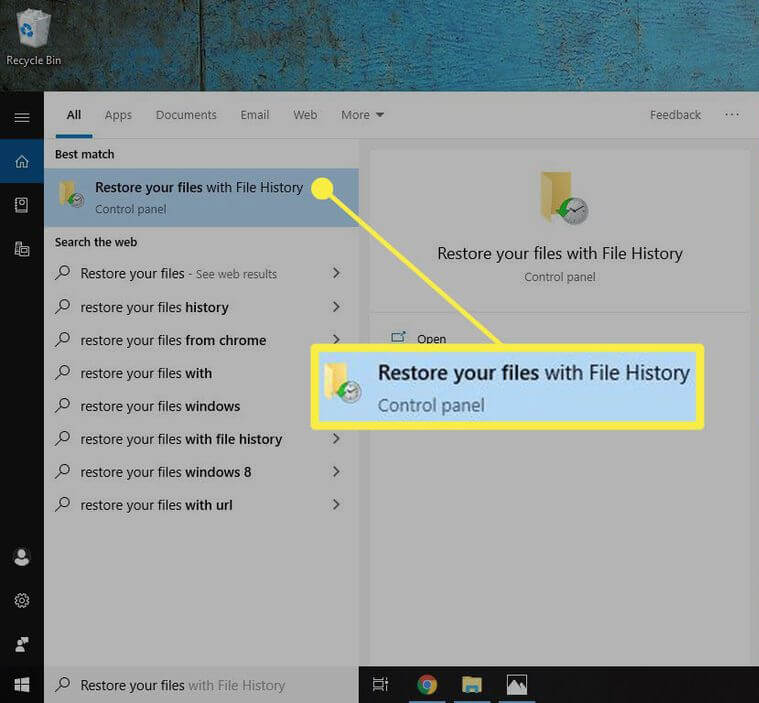Open the Task View taskbar icon

click(x=380, y=685)
